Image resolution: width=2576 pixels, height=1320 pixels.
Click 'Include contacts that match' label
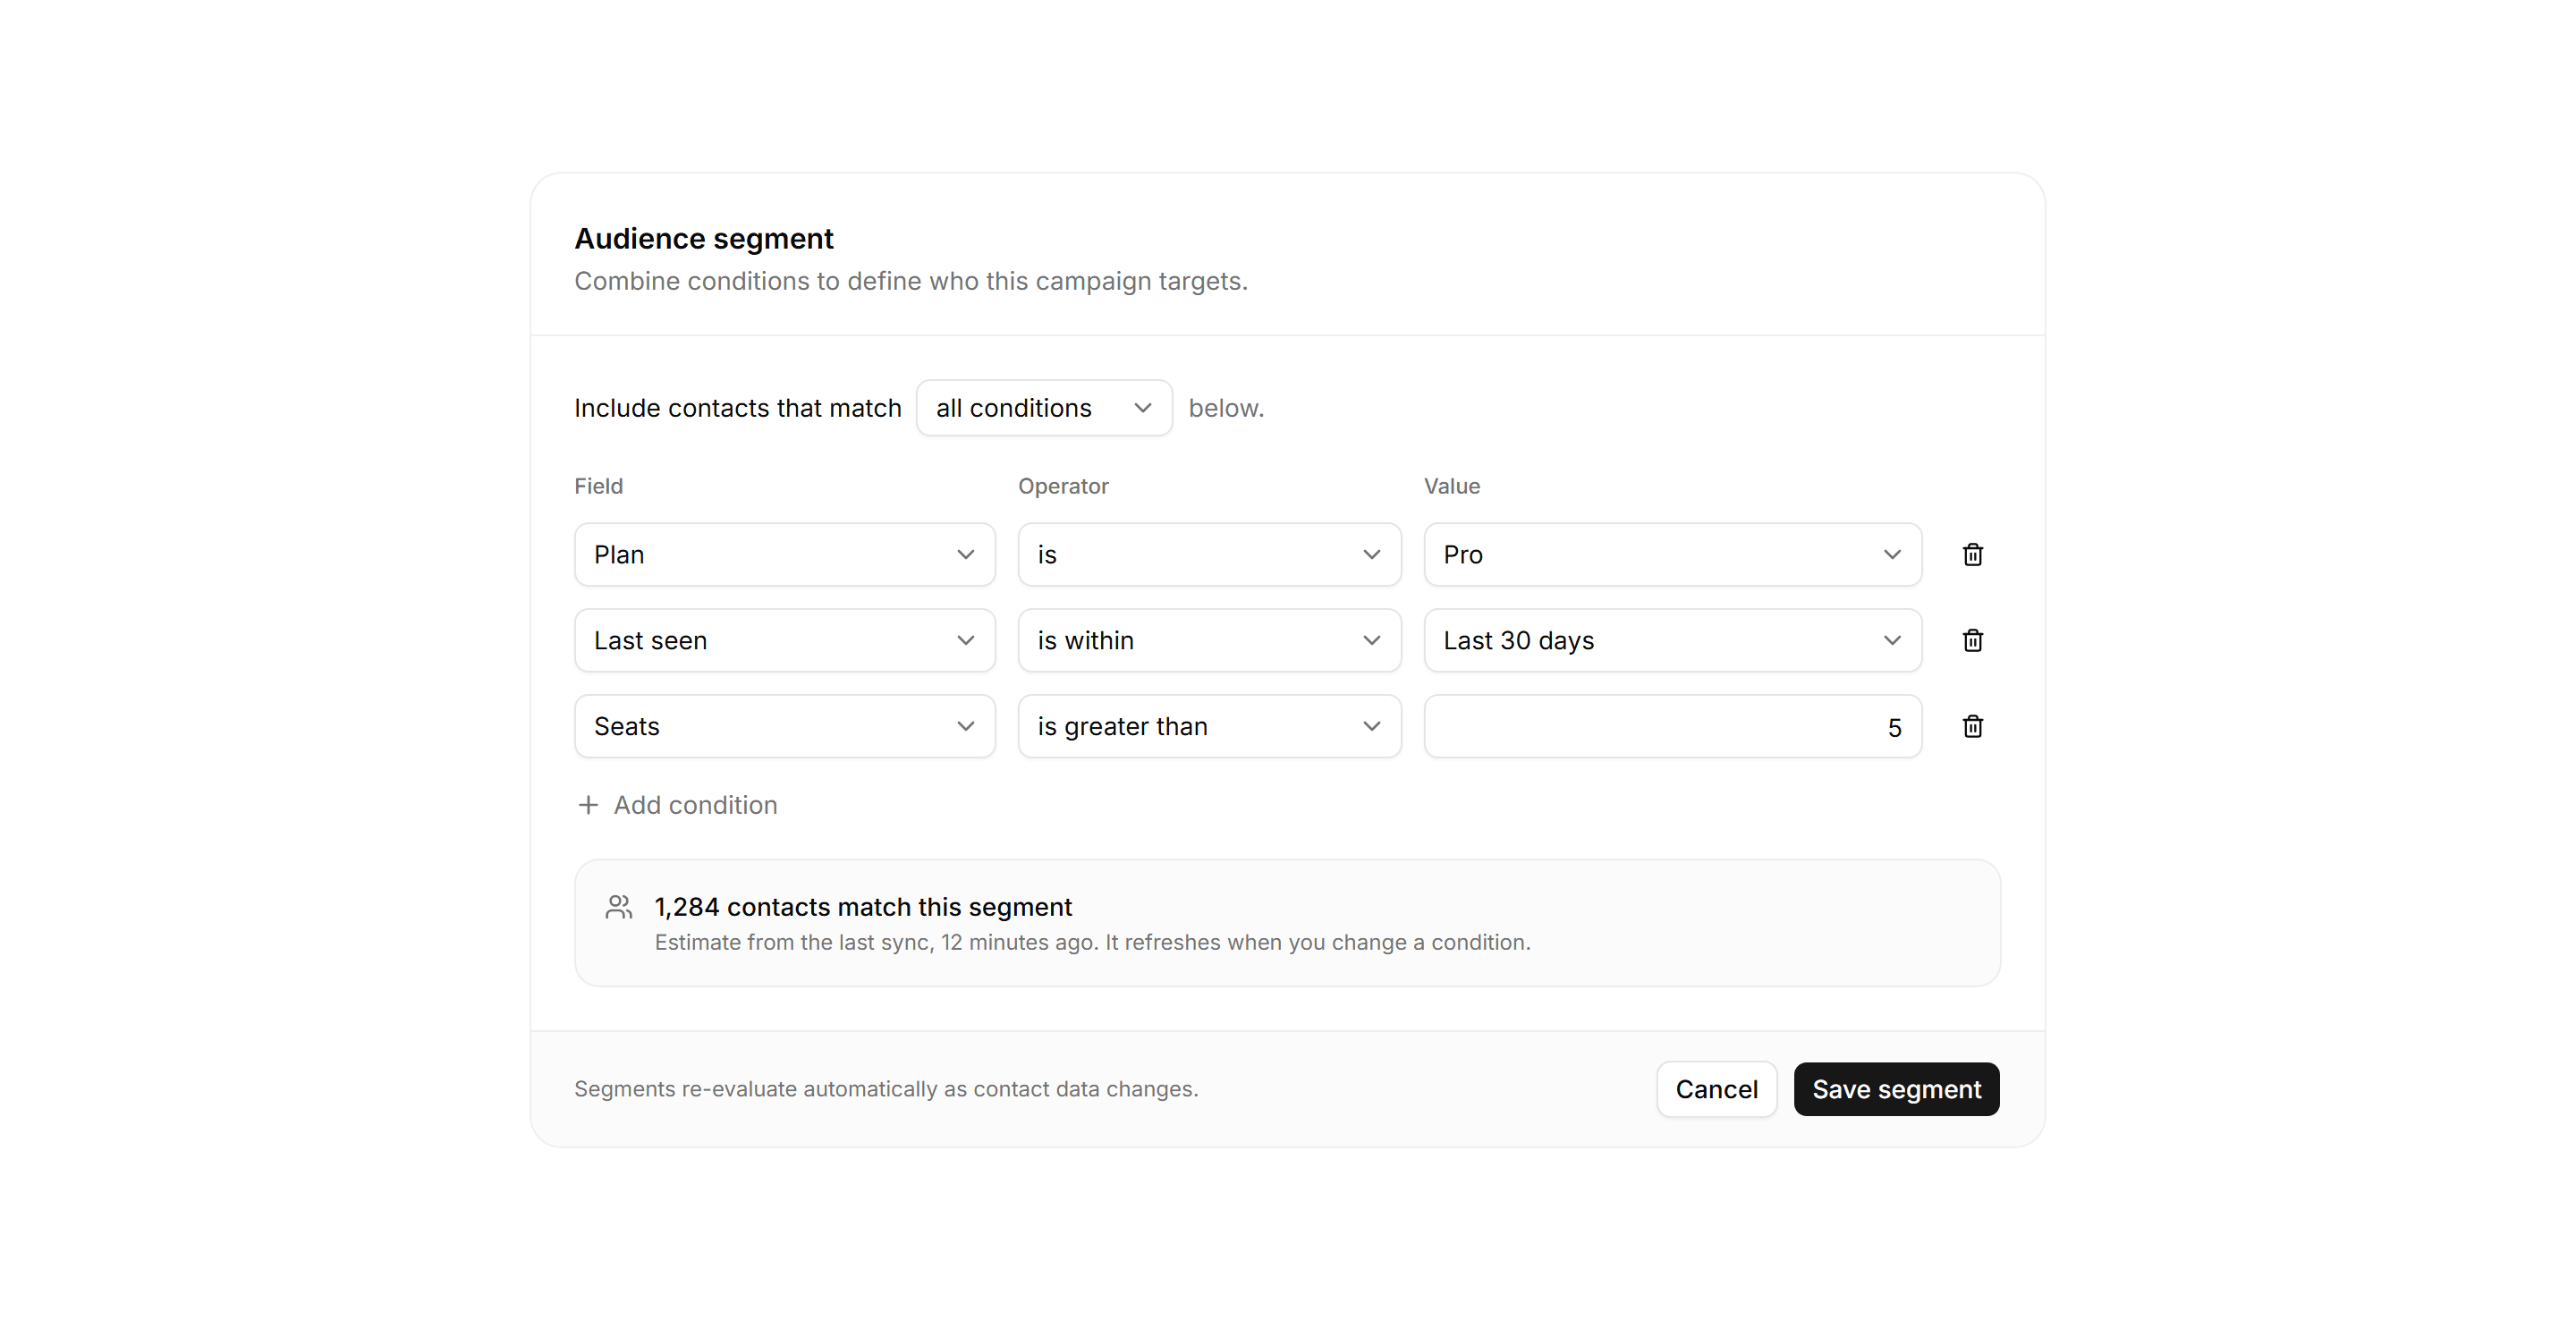[x=738, y=408]
